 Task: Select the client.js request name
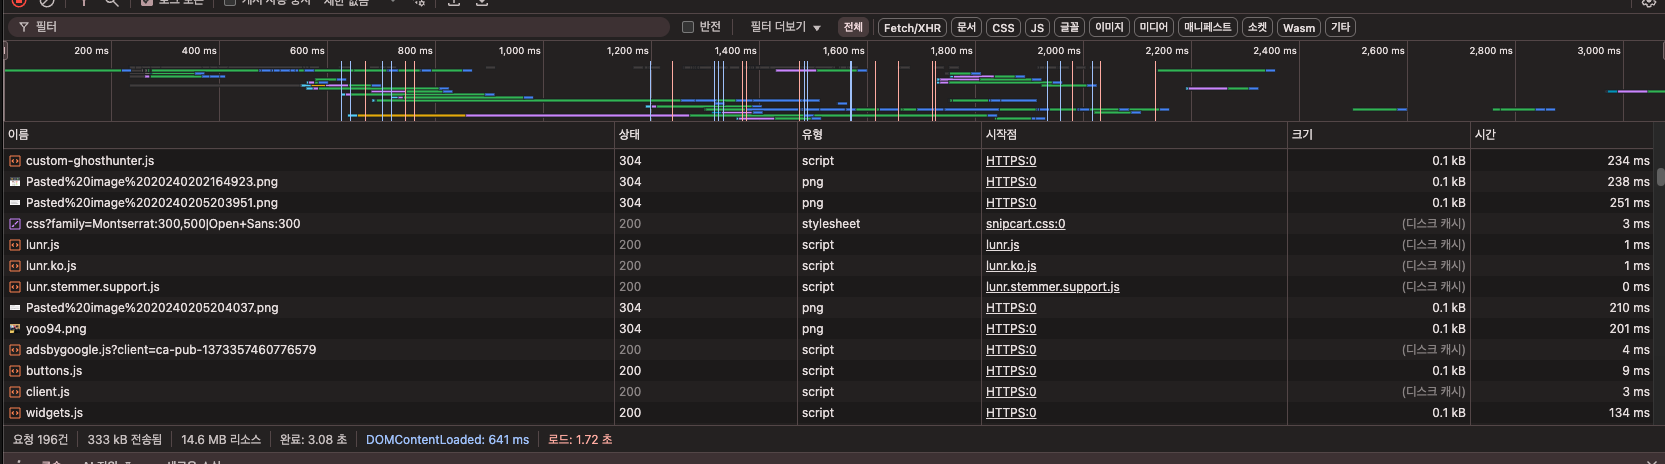[48, 392]
